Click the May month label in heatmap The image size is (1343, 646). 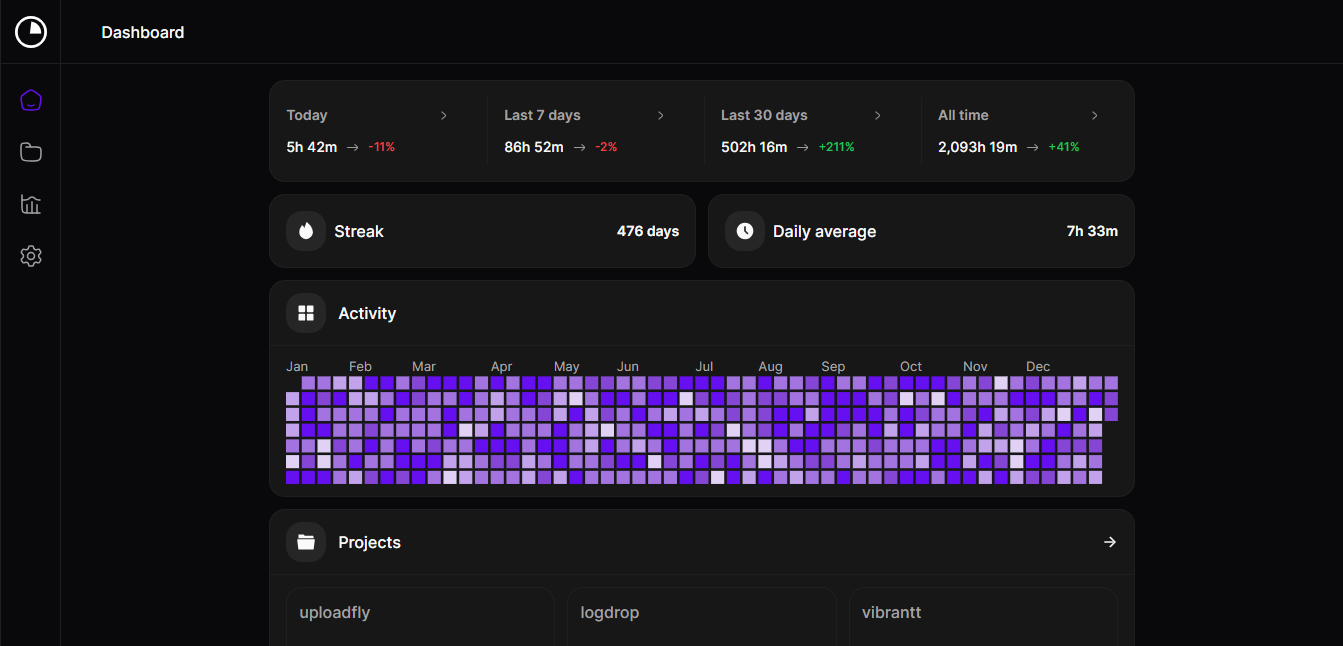(x=567, y=366)
